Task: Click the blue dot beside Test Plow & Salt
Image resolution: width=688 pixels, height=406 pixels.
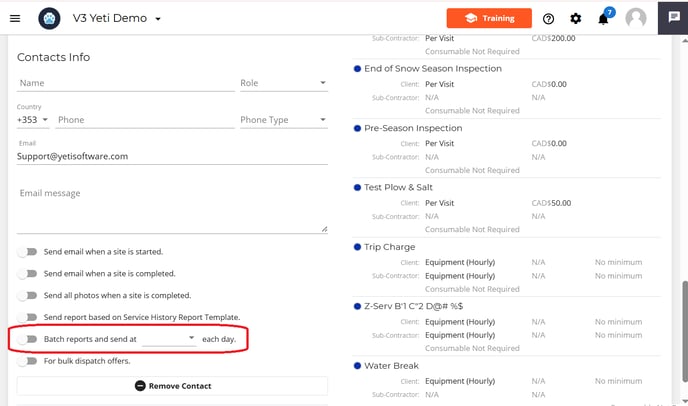Action: [357, 187]
